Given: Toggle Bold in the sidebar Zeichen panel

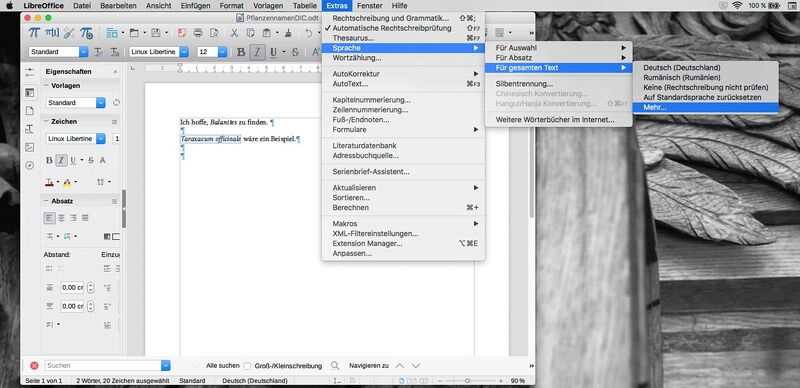Looking at the screenshot, I should pos(49,160).
